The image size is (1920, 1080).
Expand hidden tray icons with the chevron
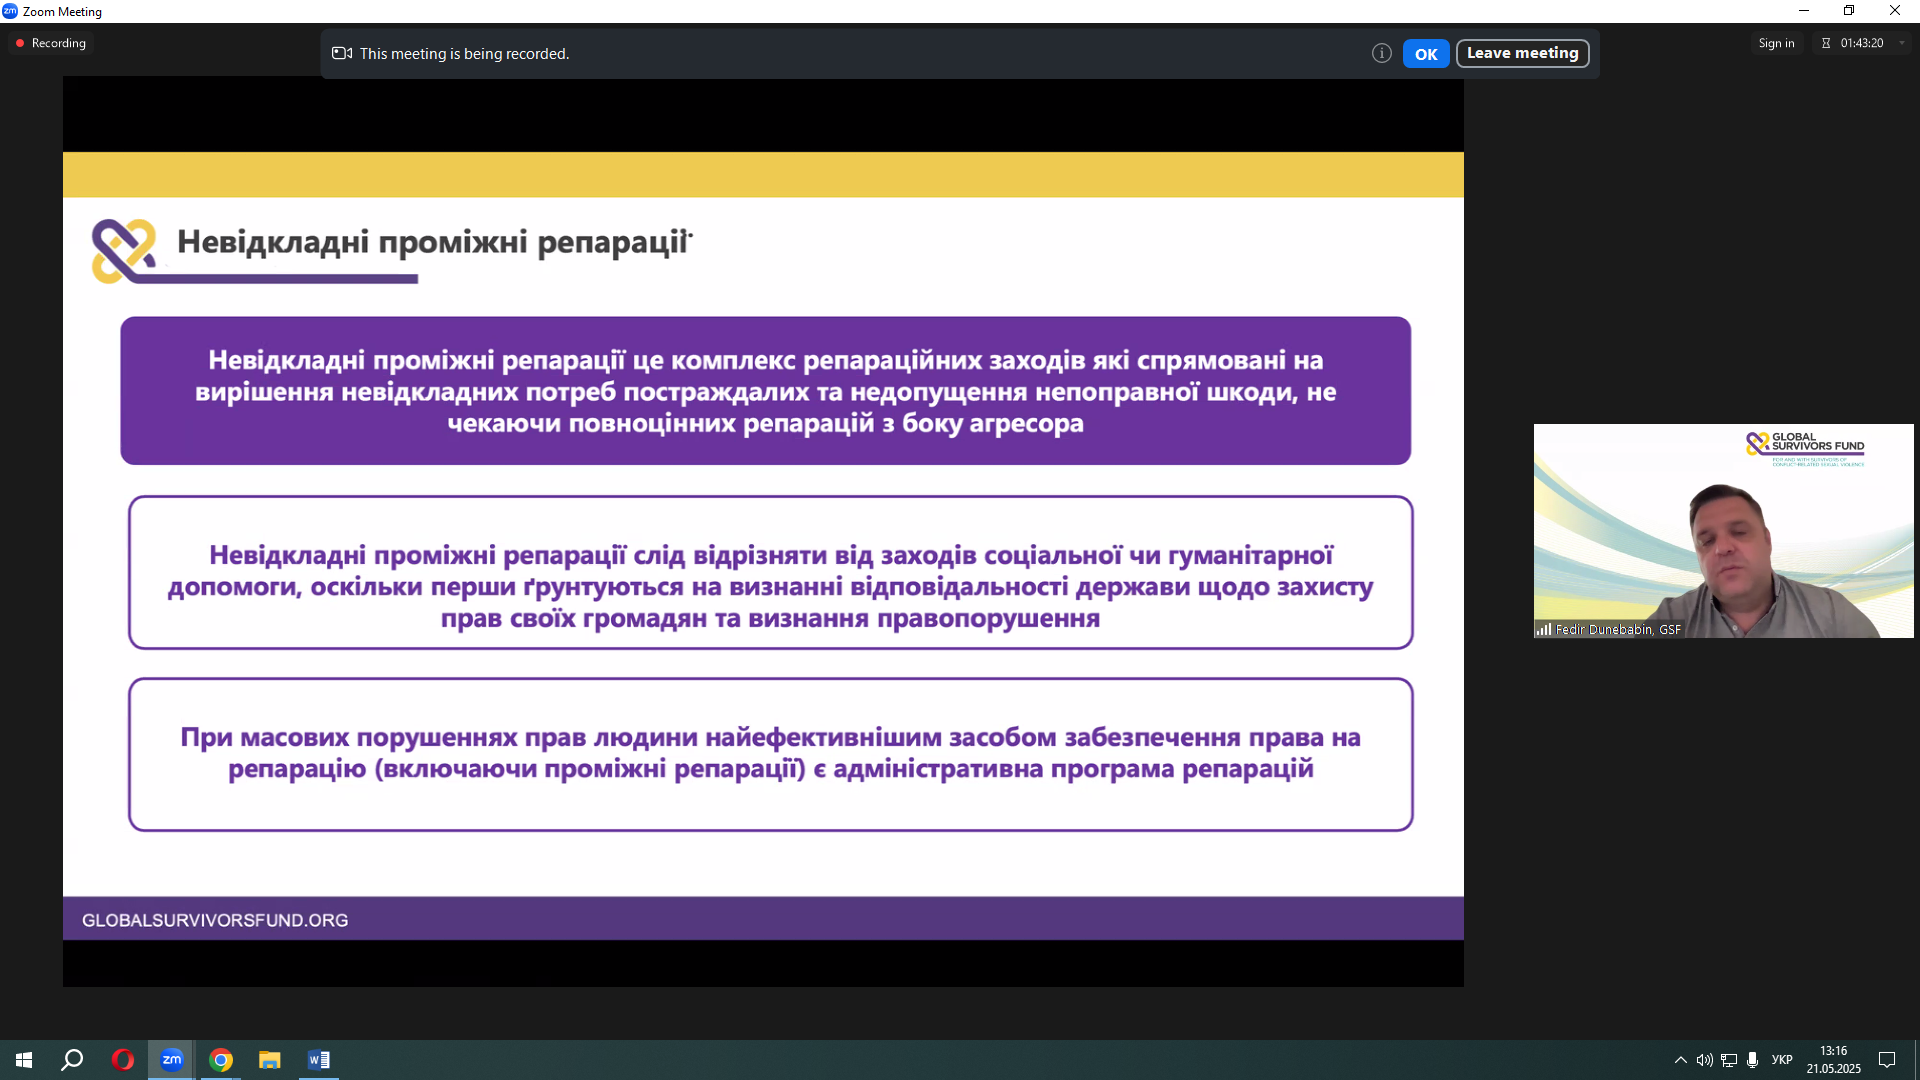(1680, 1060)
